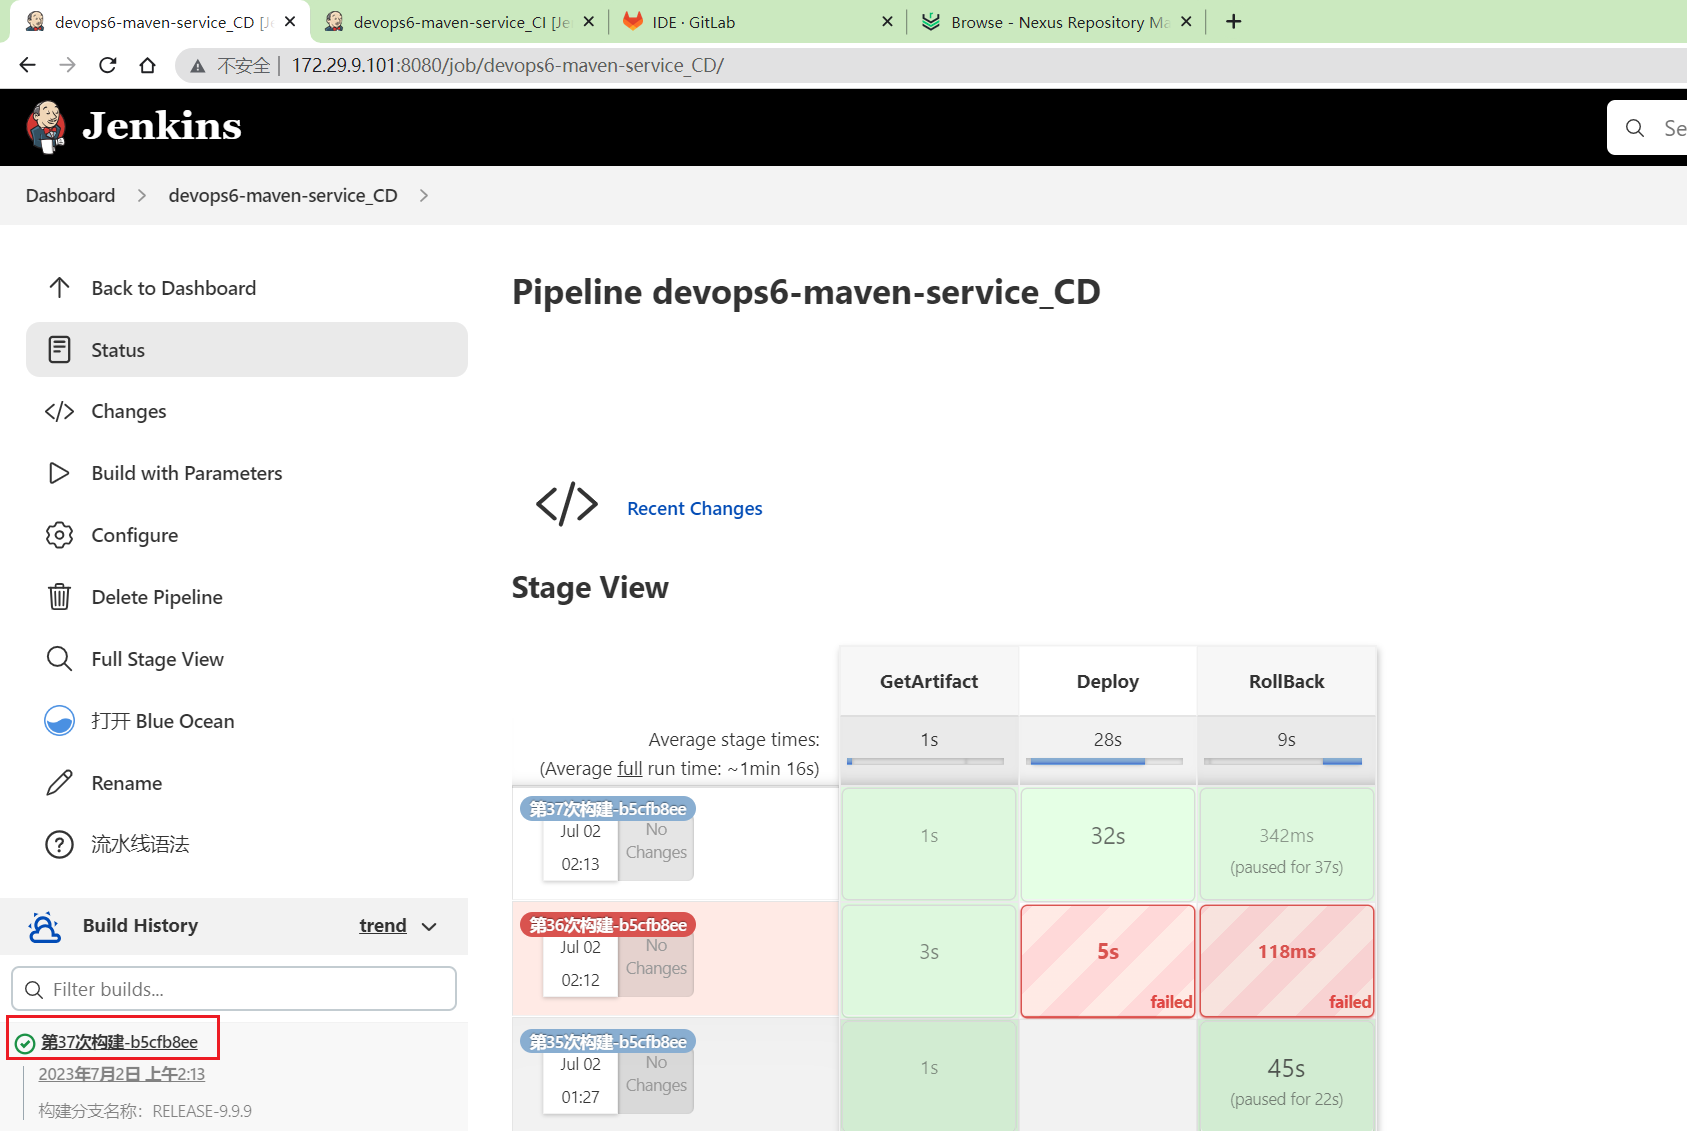Click the failed Deploy 5s stage cell
The width and height of the screenshot is (1687, 1131).
pos(1108,961)
